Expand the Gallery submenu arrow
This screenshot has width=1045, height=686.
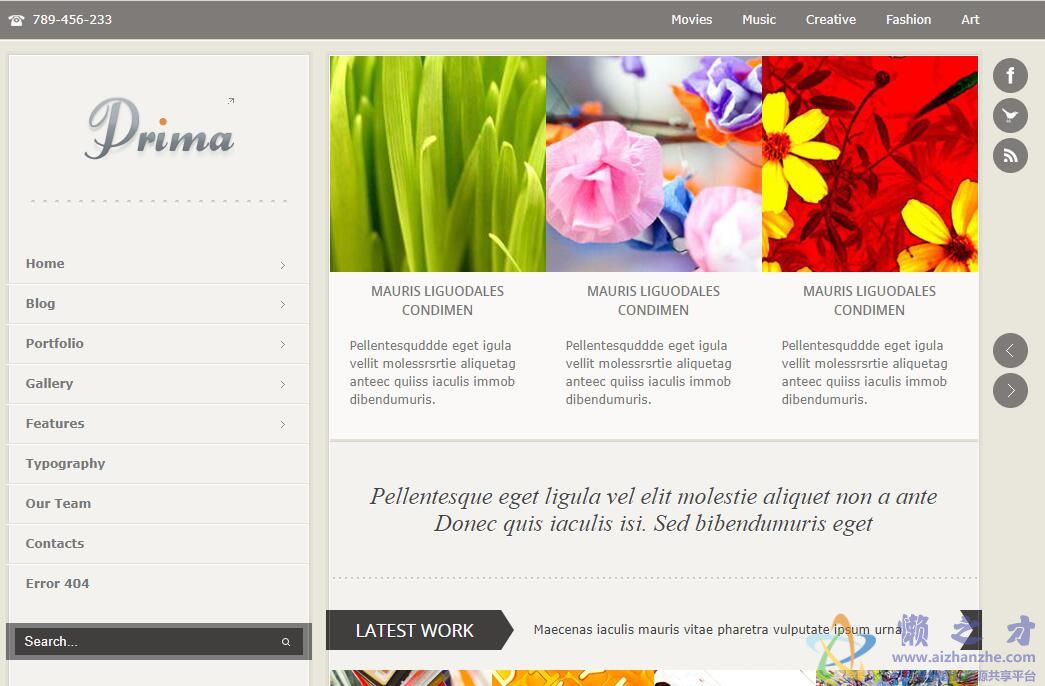tap(283, 385)
